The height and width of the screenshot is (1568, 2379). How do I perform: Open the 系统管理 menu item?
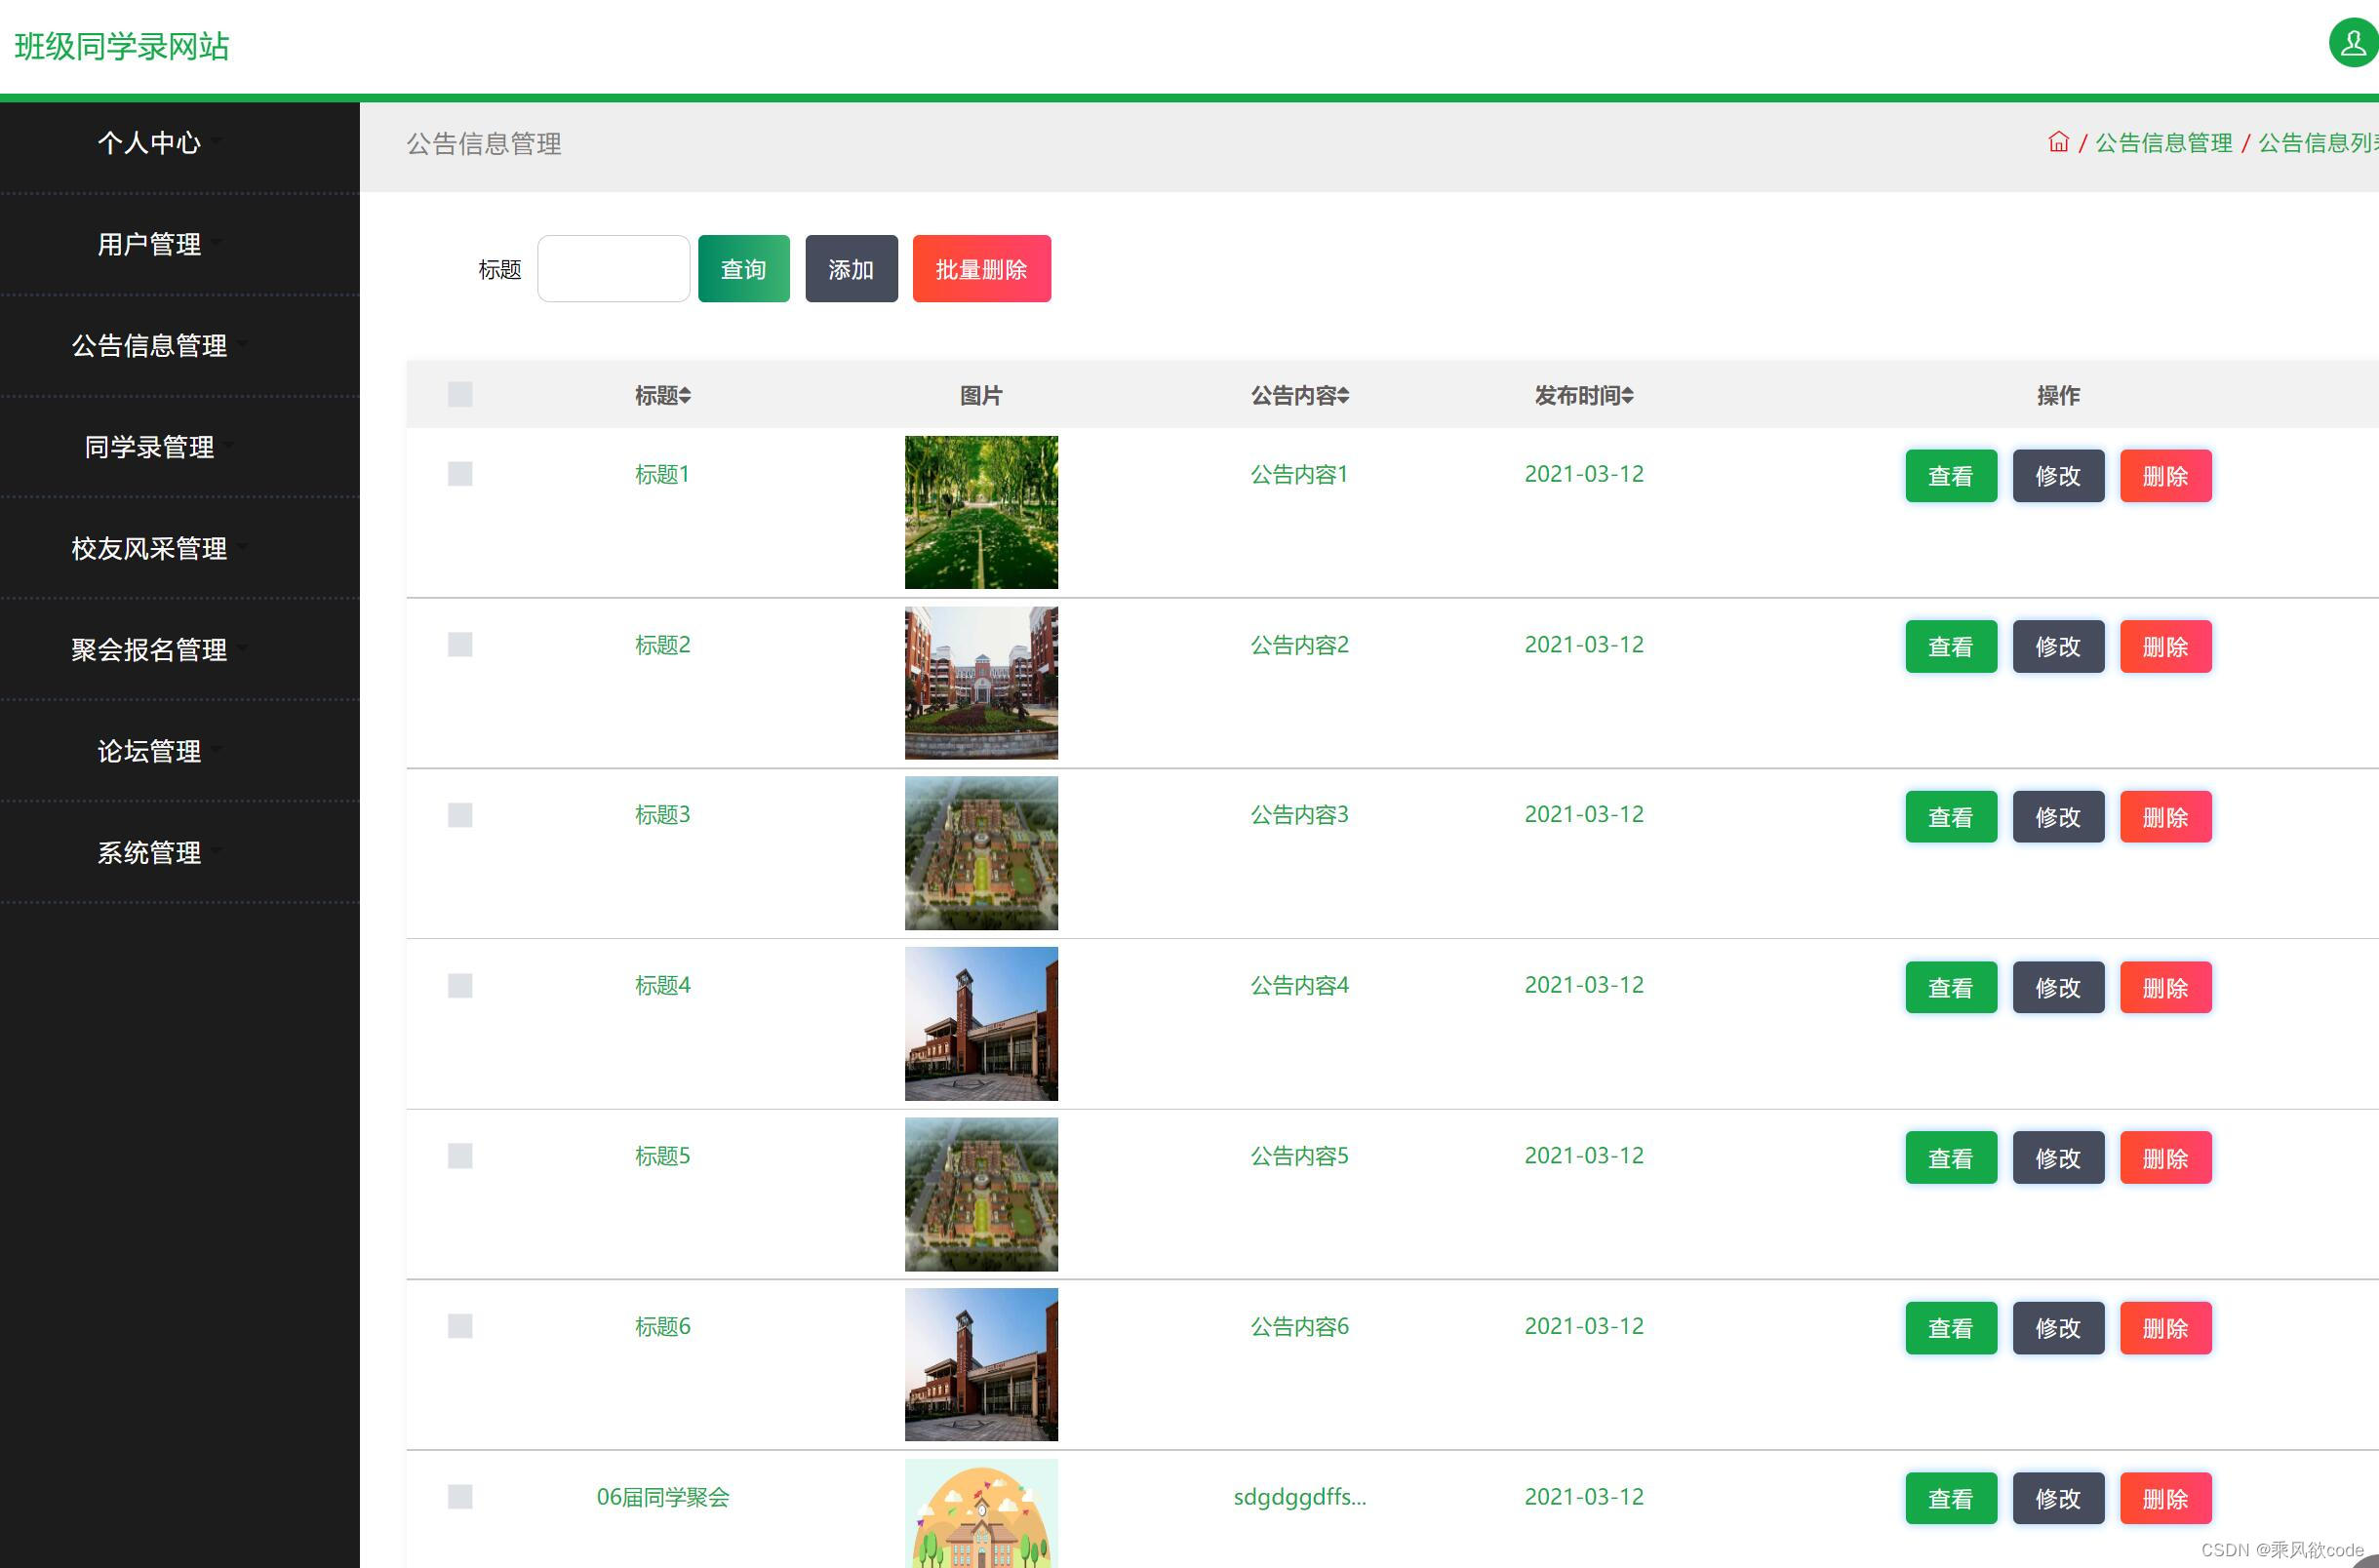[x=150, y=852]
